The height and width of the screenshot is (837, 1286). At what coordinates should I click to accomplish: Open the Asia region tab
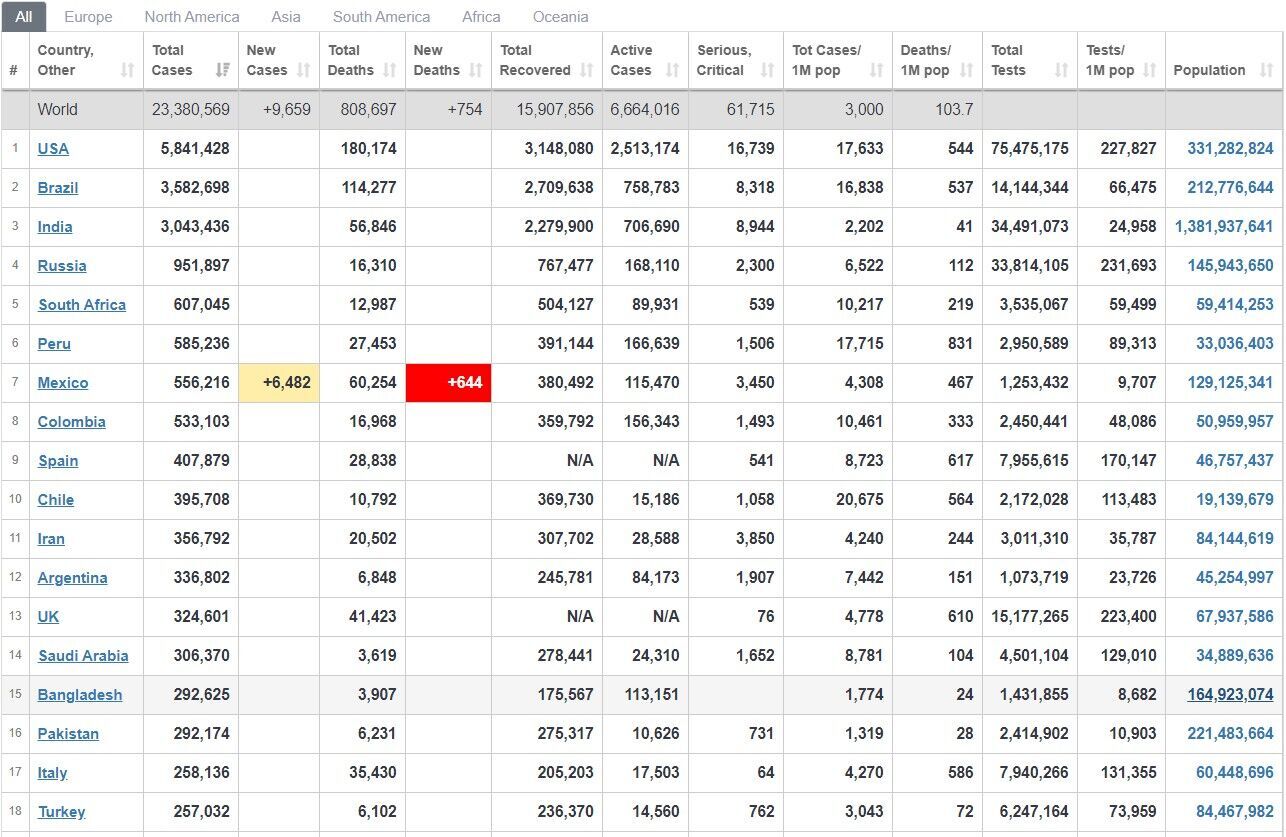pyautogui.click(x=286, y=17)
